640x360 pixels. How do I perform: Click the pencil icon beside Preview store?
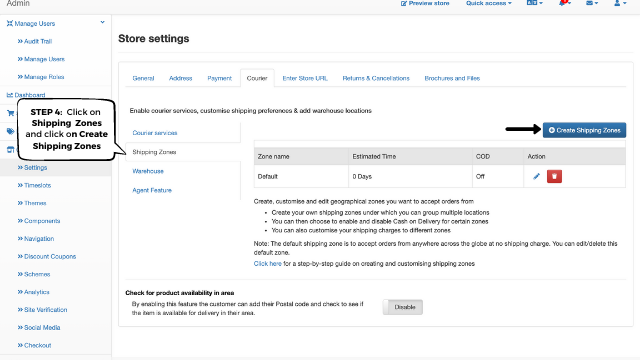[x=404, y=3]
